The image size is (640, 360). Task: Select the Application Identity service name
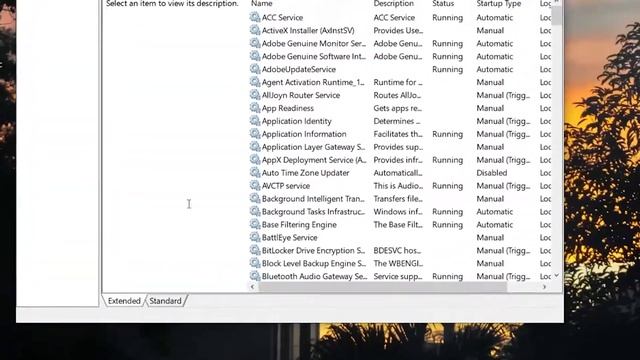coord(297,121)
